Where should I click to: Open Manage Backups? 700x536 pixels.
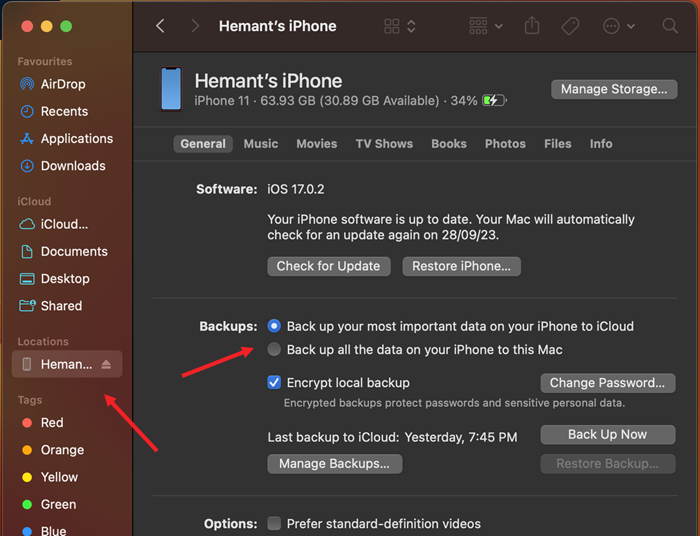(334, 464)
